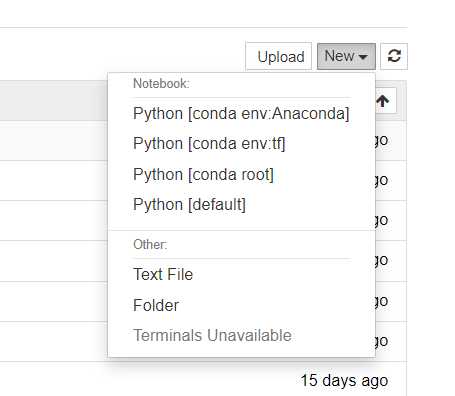Click the sort arrow icon in list header

[383, 101]
